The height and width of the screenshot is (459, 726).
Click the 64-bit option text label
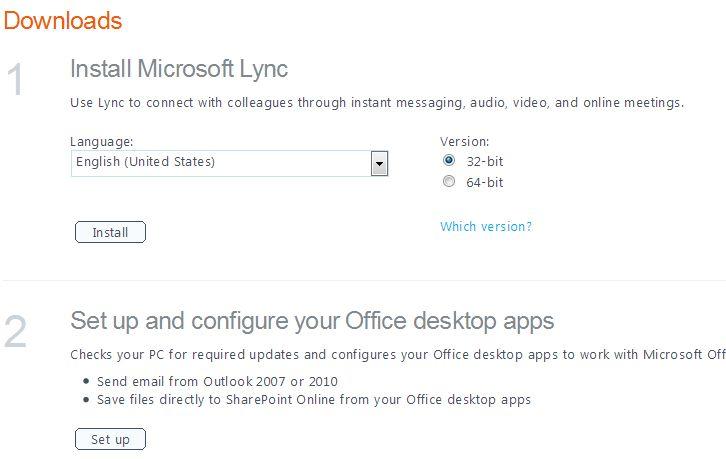(484, 182)
